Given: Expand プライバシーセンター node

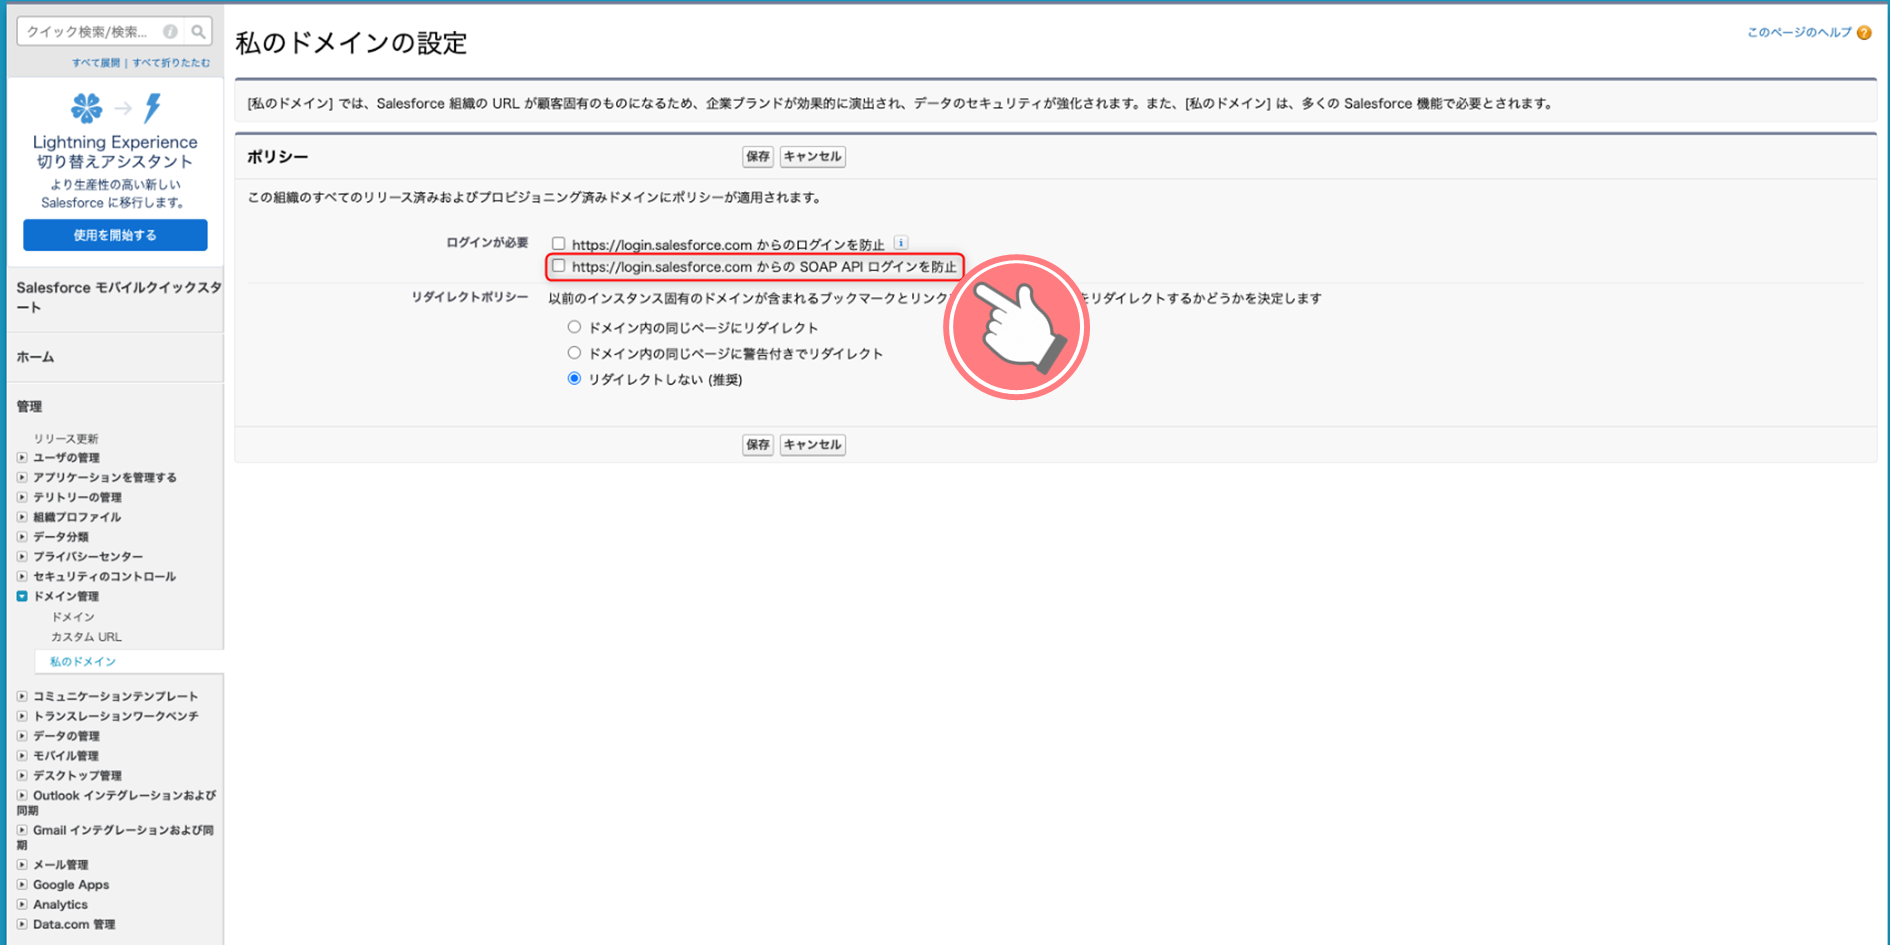Looking at the screenshot, I should coord(22,557).
